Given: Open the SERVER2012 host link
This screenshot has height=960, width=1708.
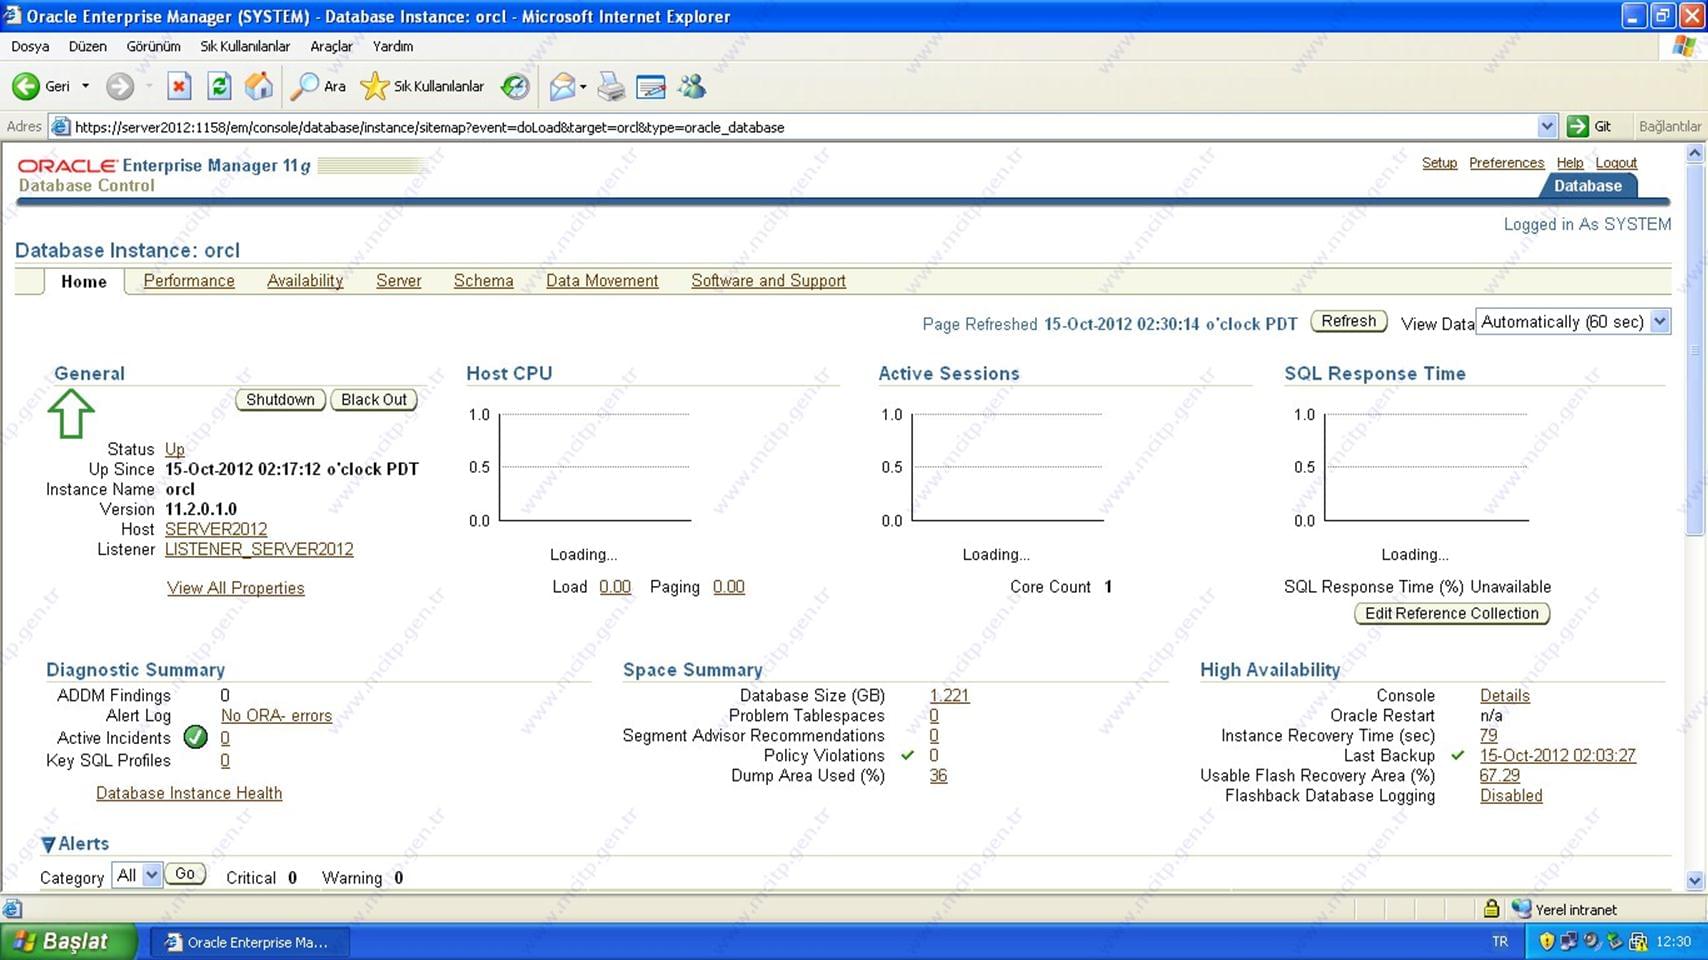Looking at the screenshot, I should click(216, 529).
